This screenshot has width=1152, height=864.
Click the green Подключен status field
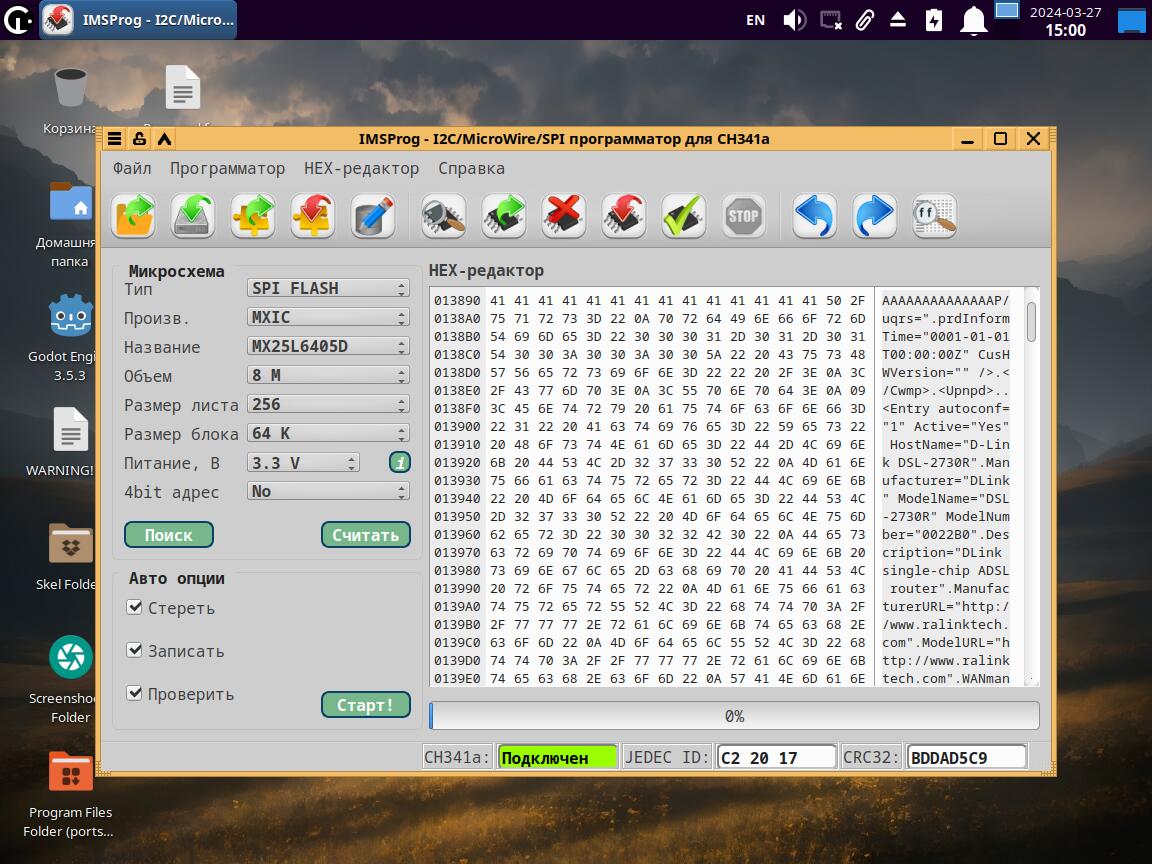(x=558, y=757)
